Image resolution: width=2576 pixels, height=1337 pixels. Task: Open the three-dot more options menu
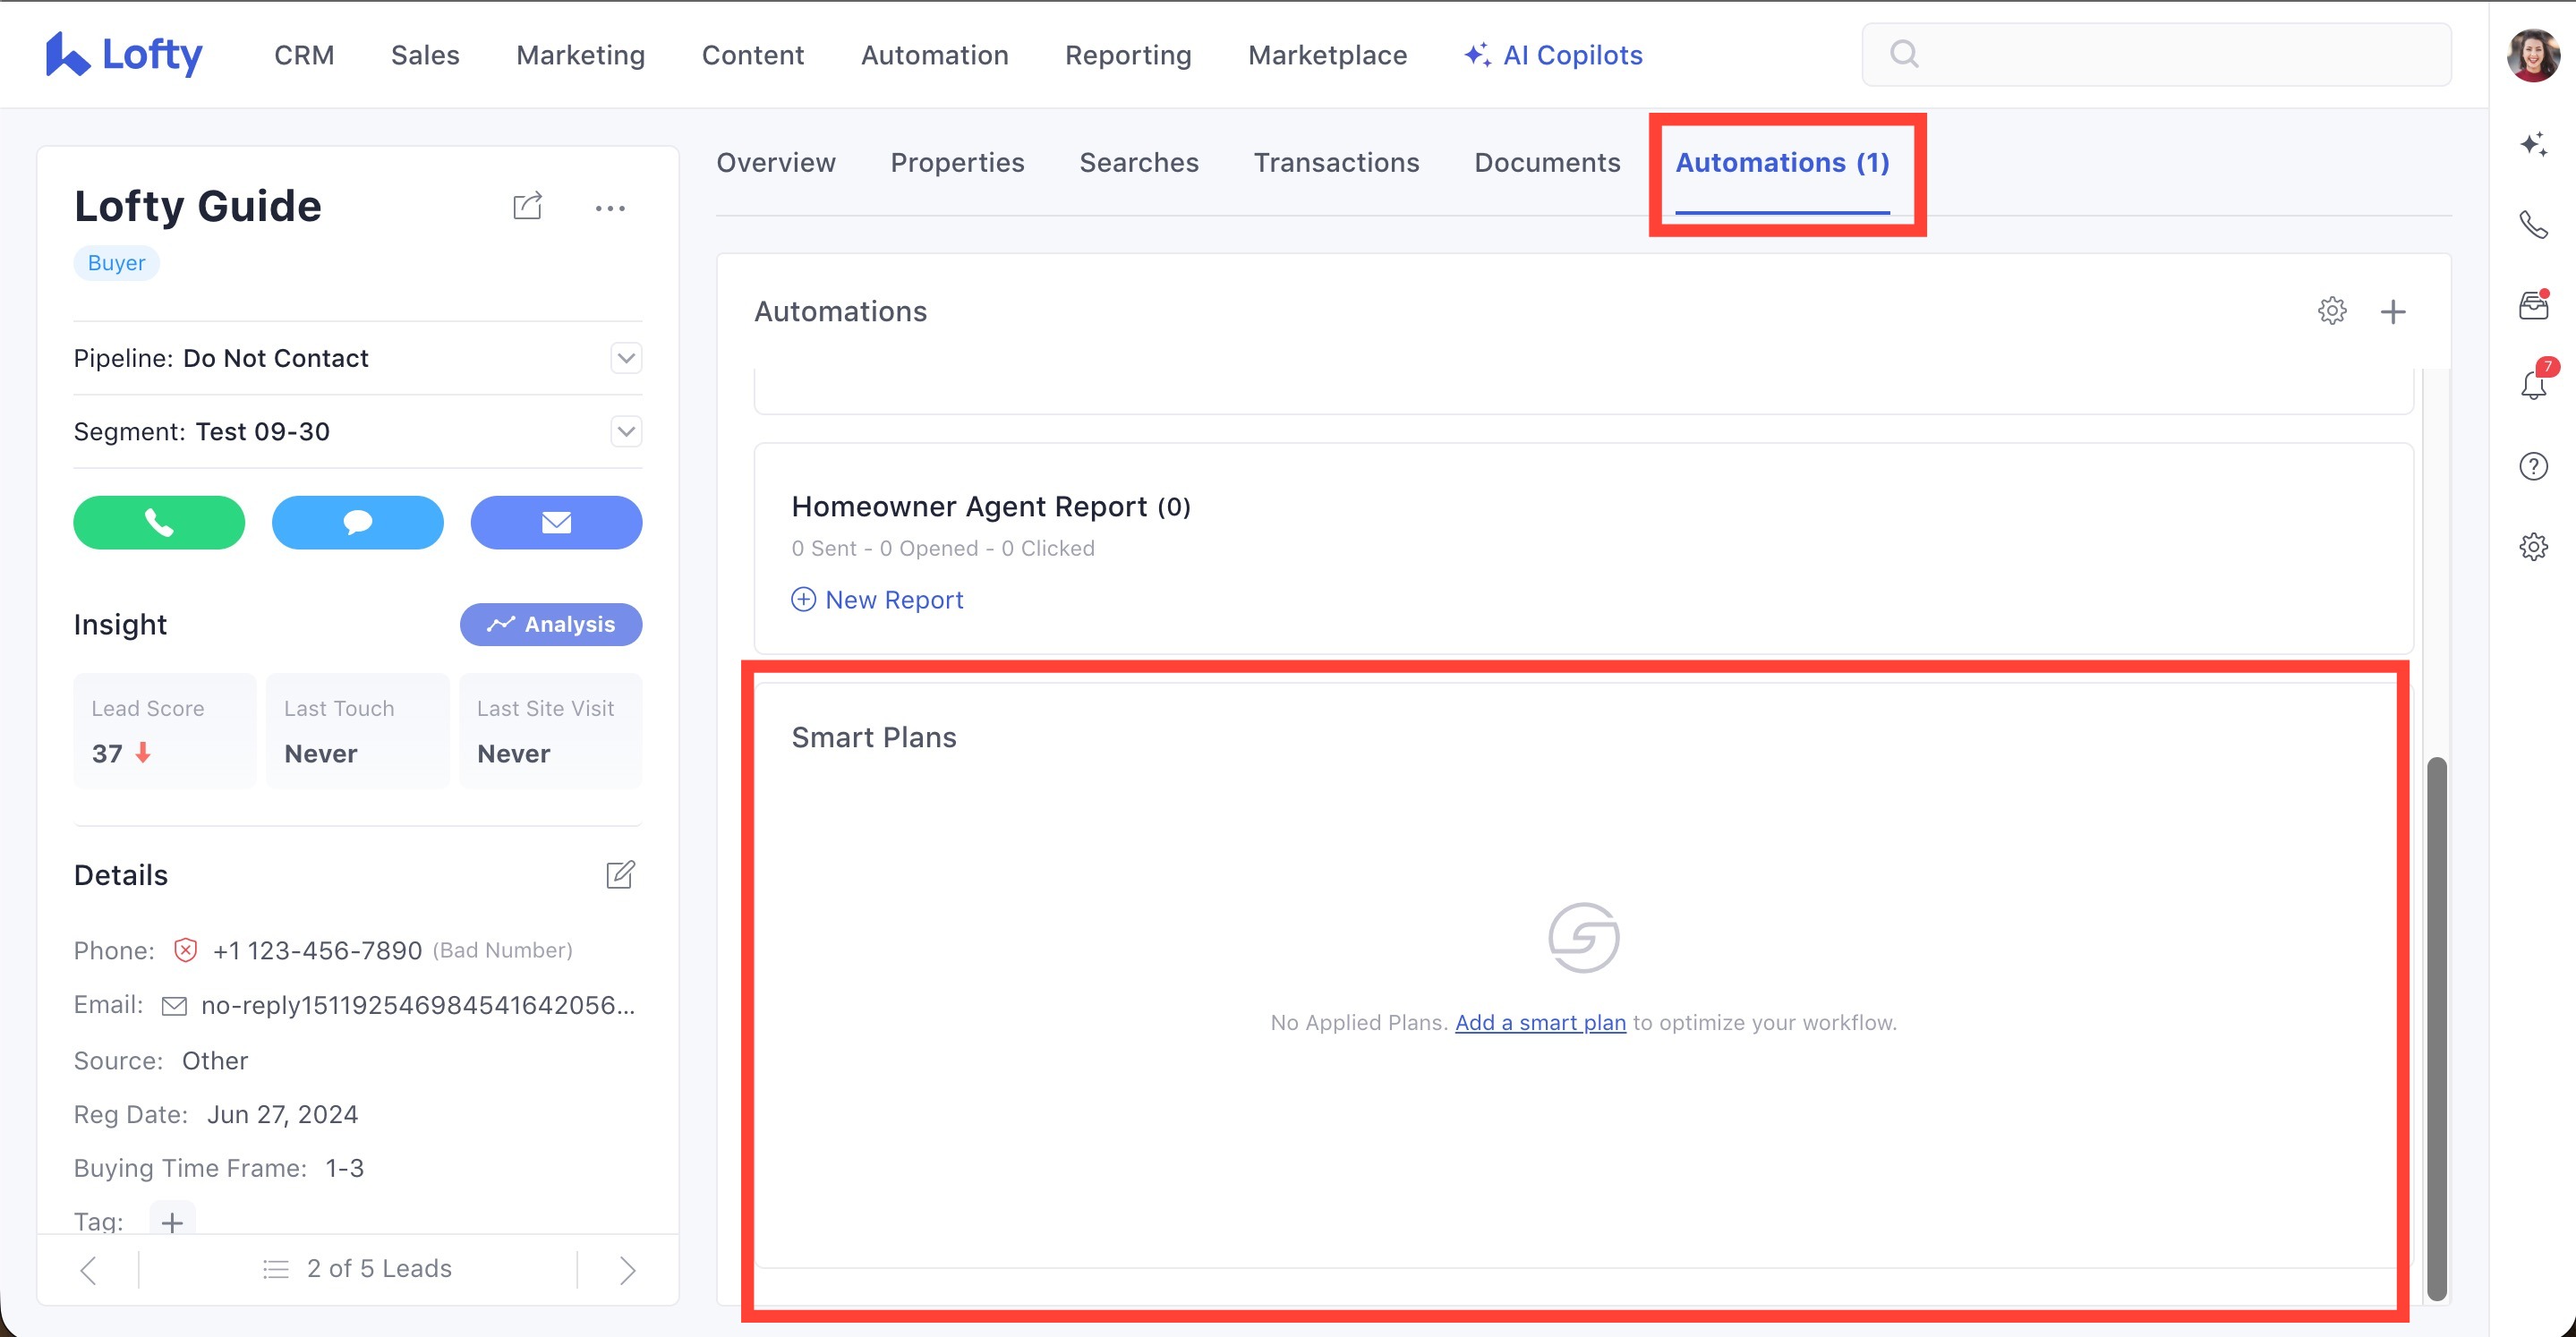click(x=610, y=208)
